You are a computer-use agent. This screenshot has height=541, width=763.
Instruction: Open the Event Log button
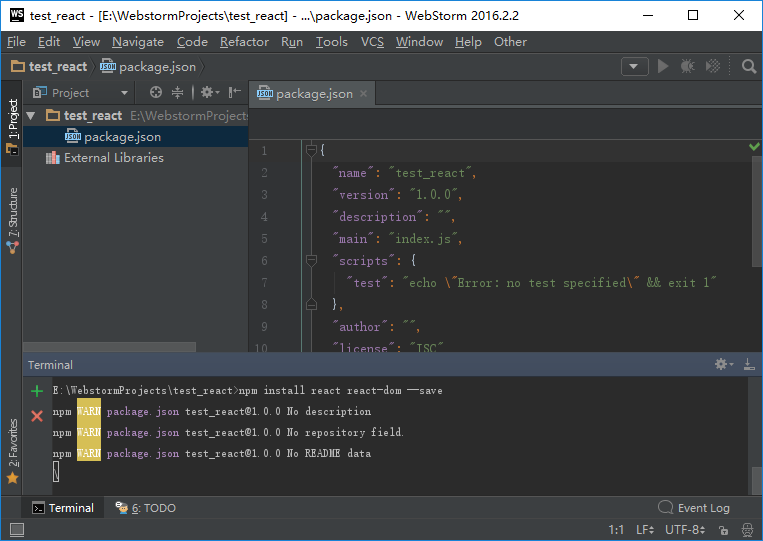[x=694, y=508]
